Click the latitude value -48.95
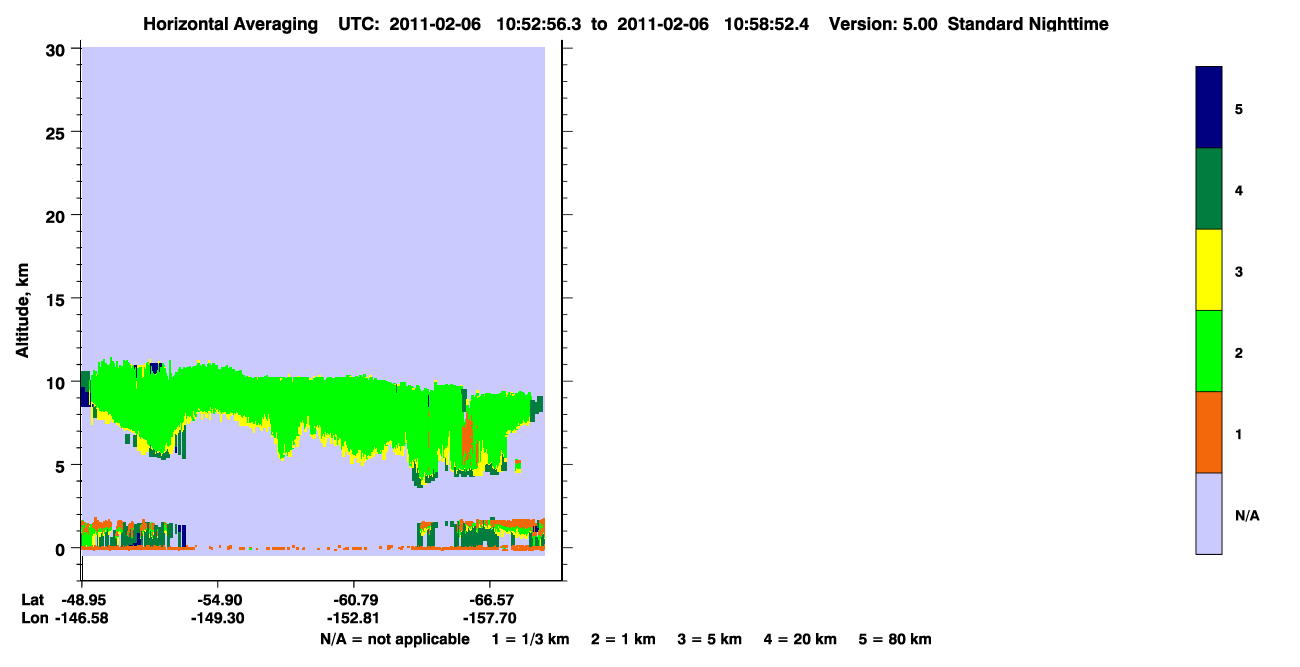This screenshot has width=1300, height=667. pyautogui.click(x=82, y=599)
